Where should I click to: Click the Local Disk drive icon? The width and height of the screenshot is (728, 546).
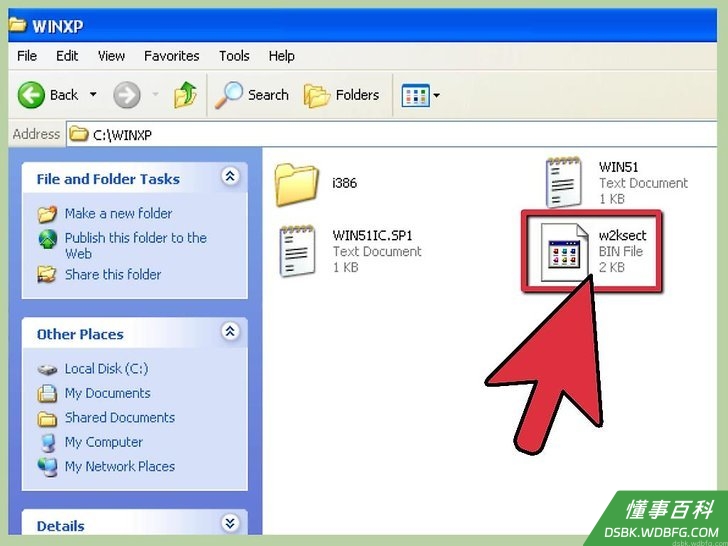click(x=47, y=370)
